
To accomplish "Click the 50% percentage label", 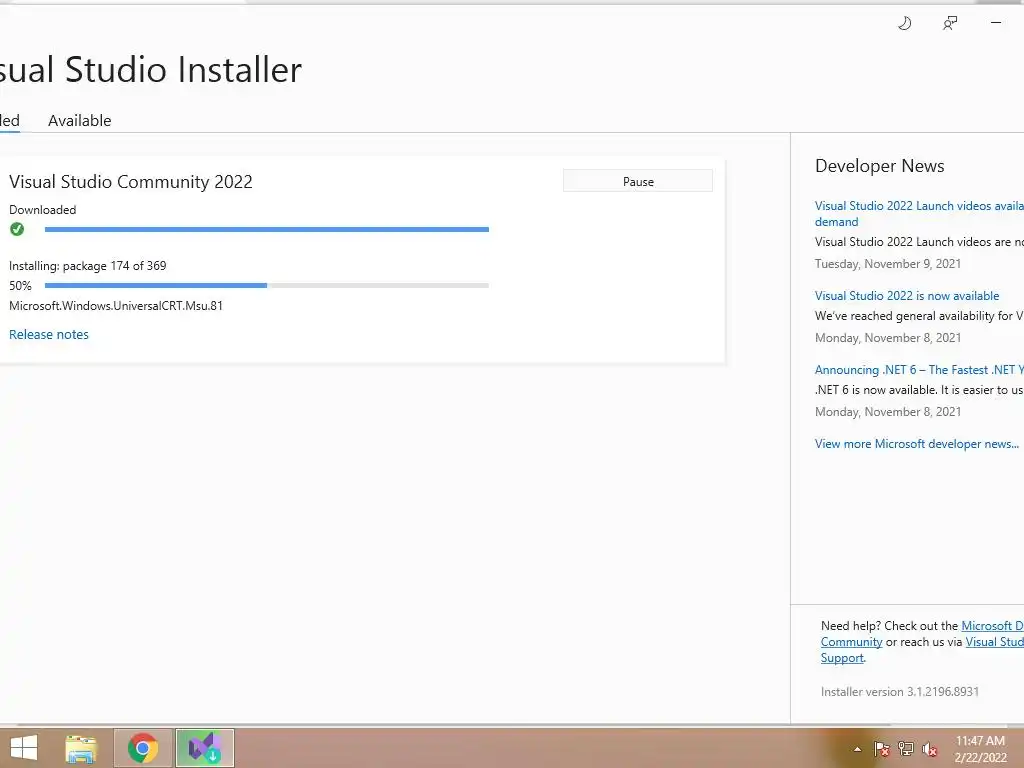I will click(20, 285).
